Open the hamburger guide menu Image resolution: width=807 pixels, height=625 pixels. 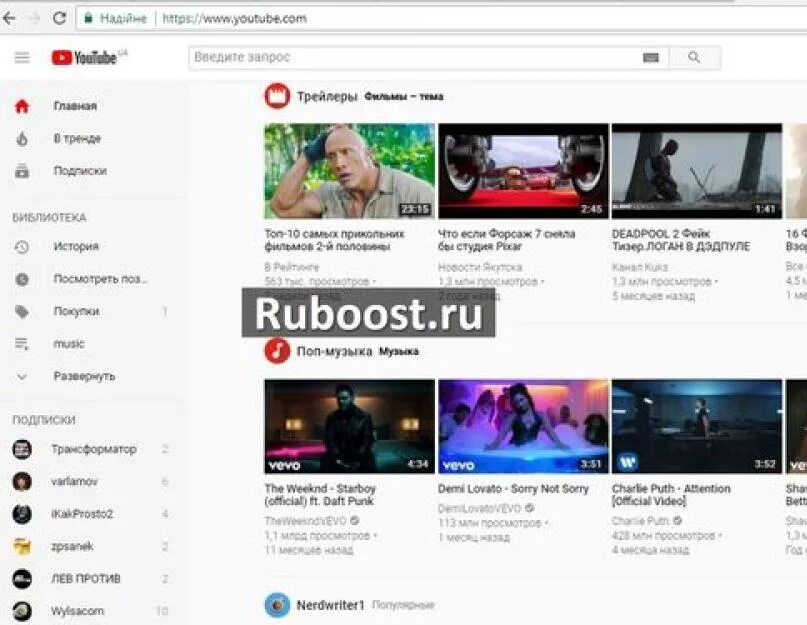click(x=22, y=58)
